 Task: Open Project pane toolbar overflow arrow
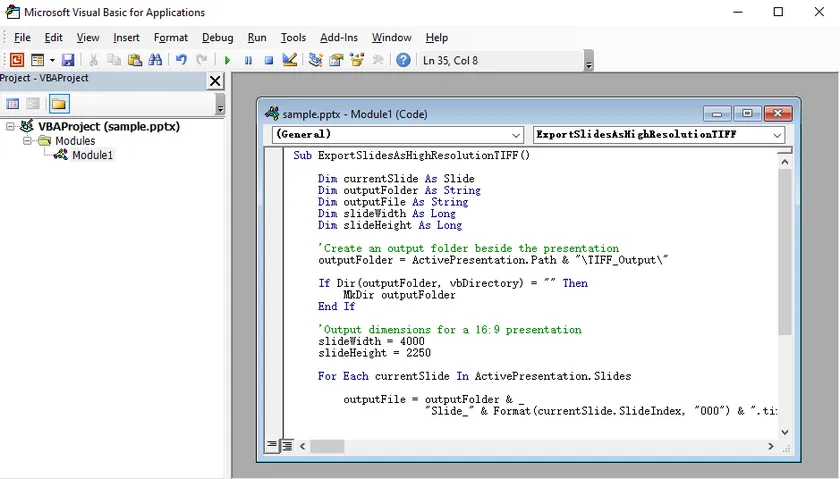[x=220, y=104]
